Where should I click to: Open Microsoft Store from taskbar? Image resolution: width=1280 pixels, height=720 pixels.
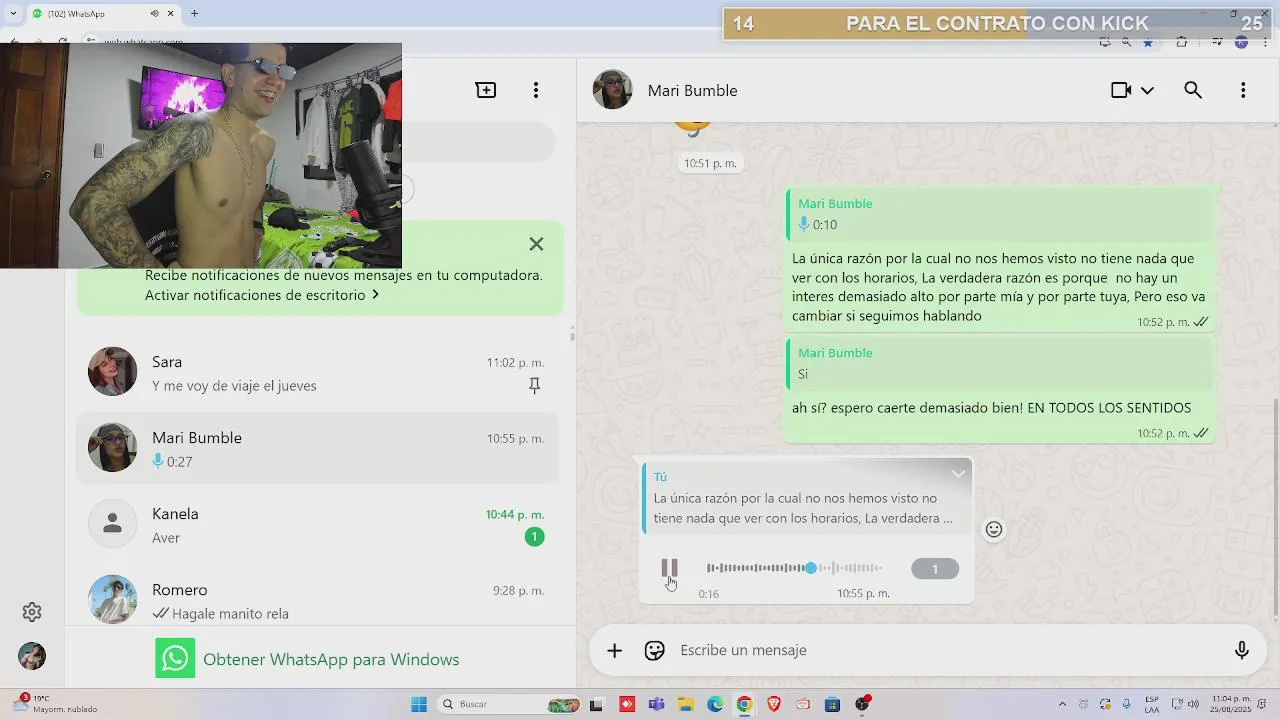pyautogui.click(x=832, y=704)
